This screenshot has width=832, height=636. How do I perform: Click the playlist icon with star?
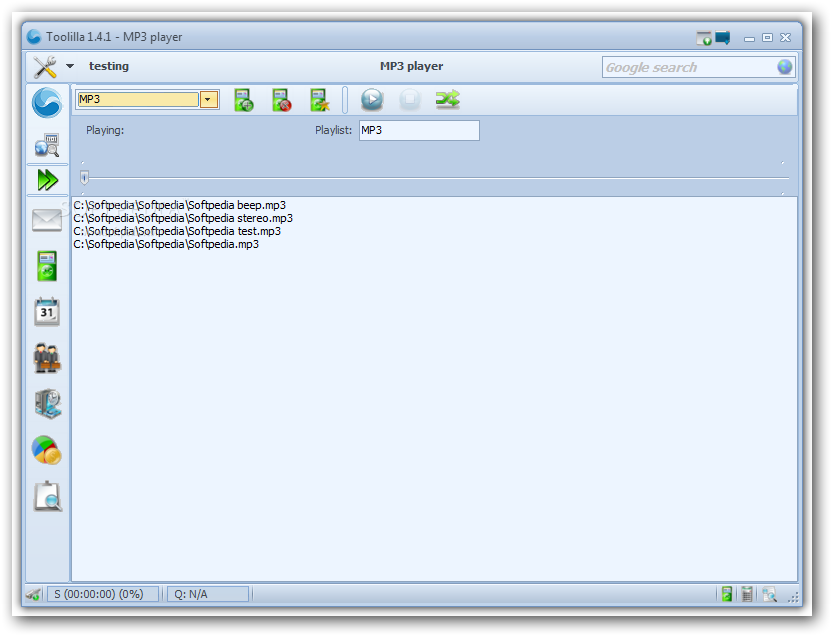coord(320,100)
